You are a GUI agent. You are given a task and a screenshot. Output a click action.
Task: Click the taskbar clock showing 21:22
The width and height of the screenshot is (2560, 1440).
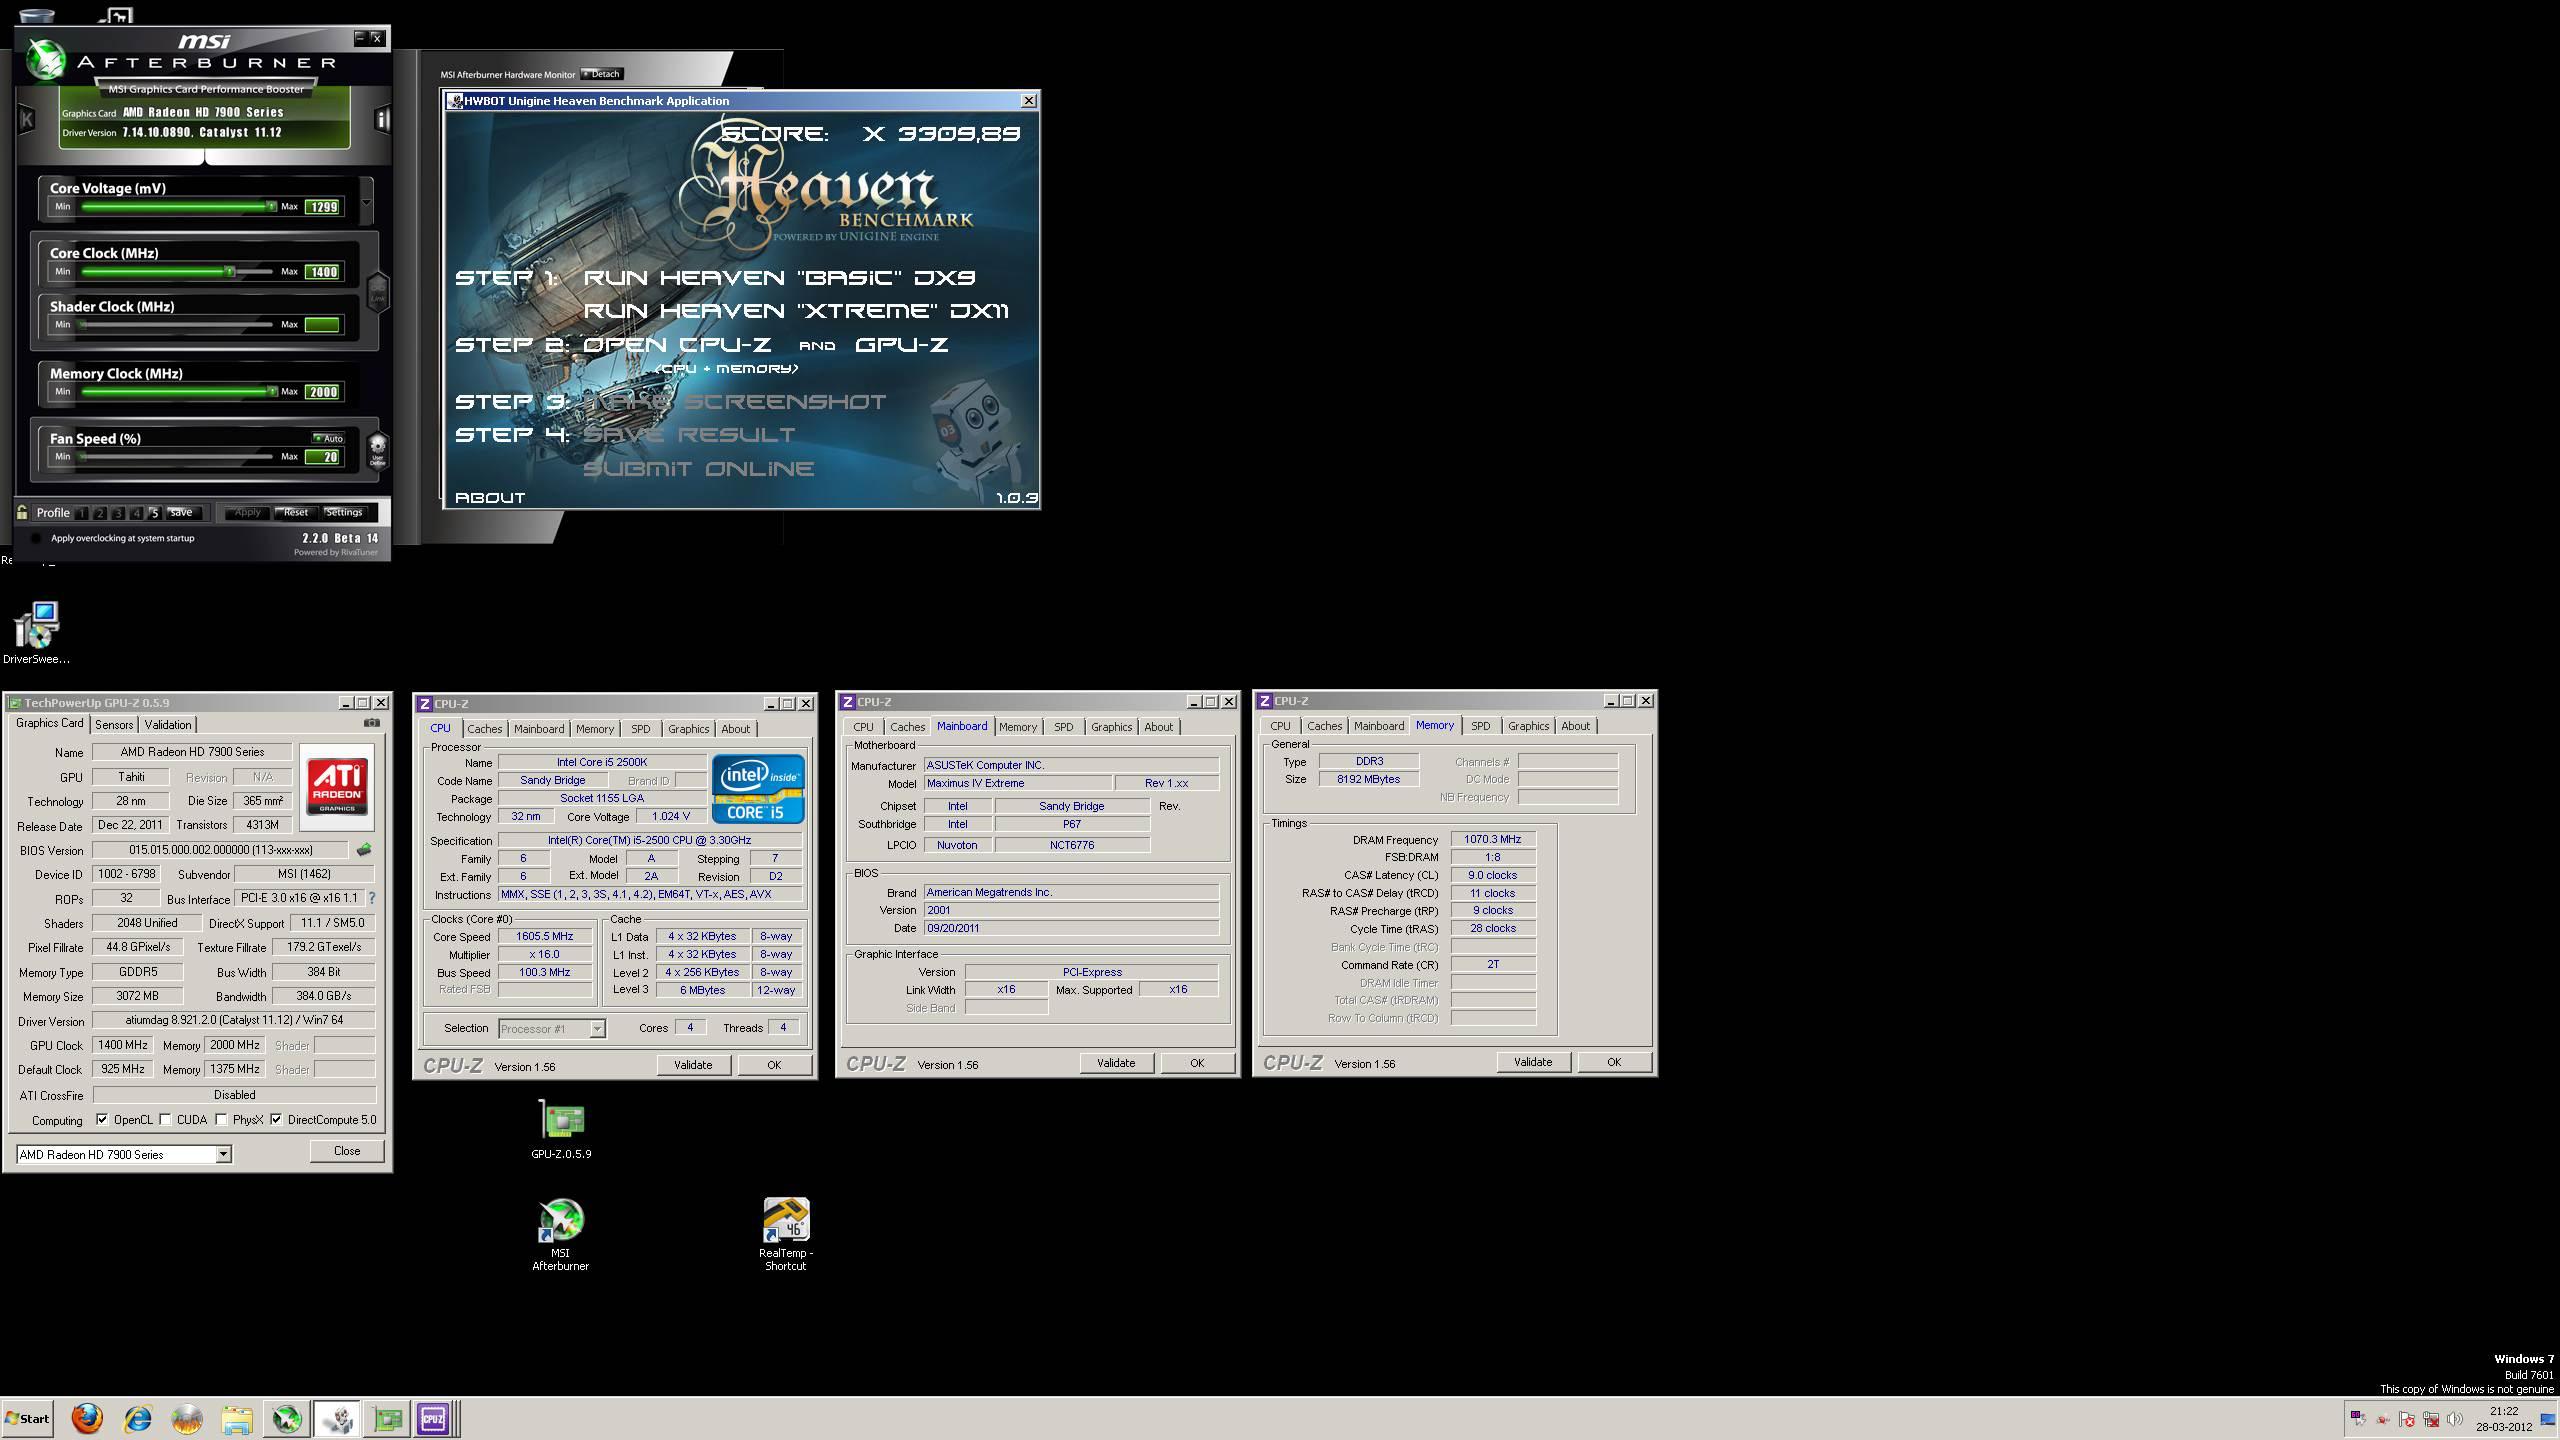tap(2504, 1419)
